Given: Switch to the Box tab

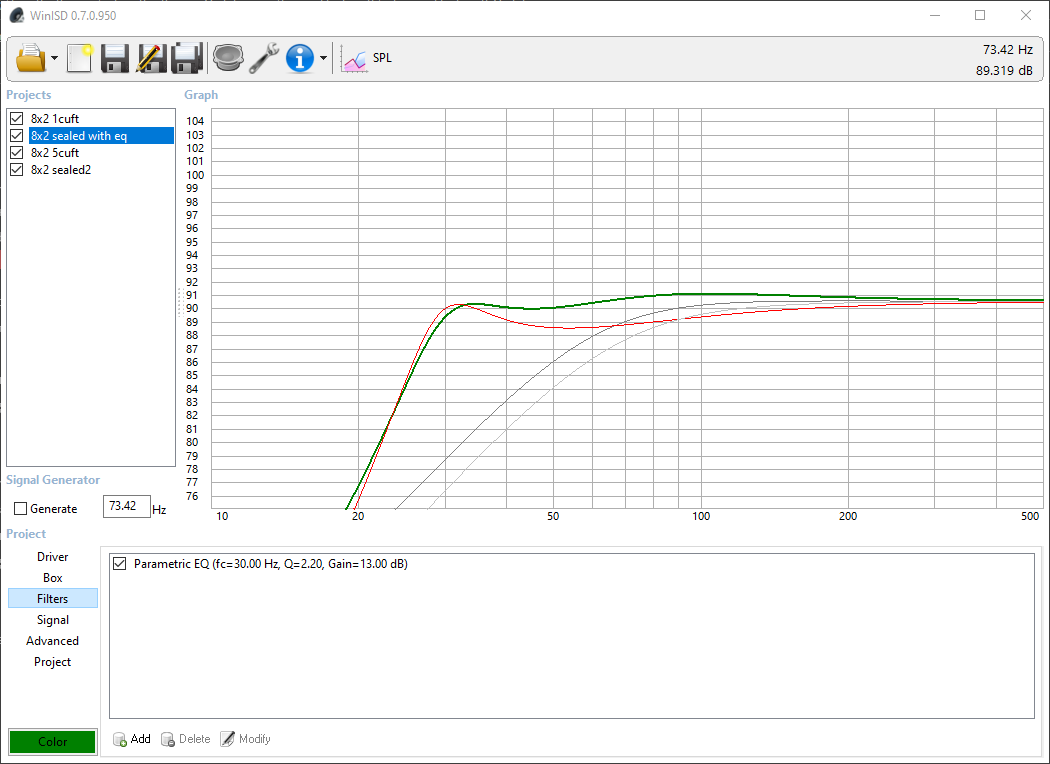Looking at the screenshot, I should click(53, 578).
